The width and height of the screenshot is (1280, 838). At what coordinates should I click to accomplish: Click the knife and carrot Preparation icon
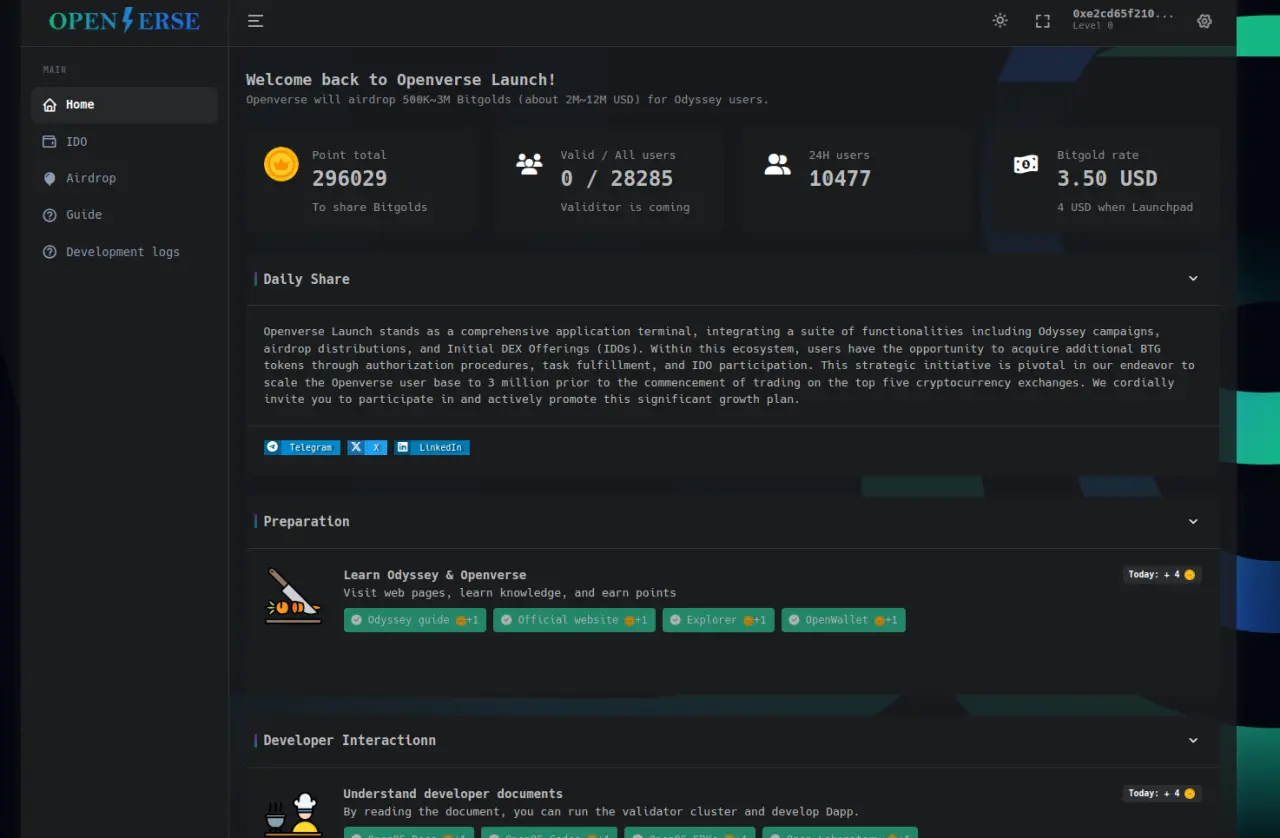point(293,596)
